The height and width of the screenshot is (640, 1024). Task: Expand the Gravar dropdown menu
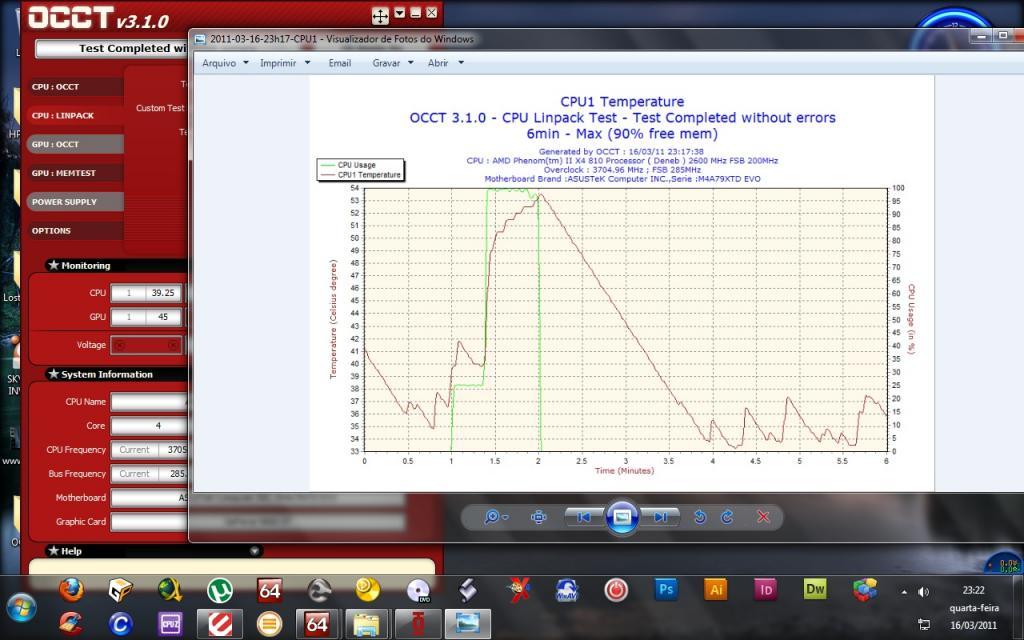click(392, 63)
